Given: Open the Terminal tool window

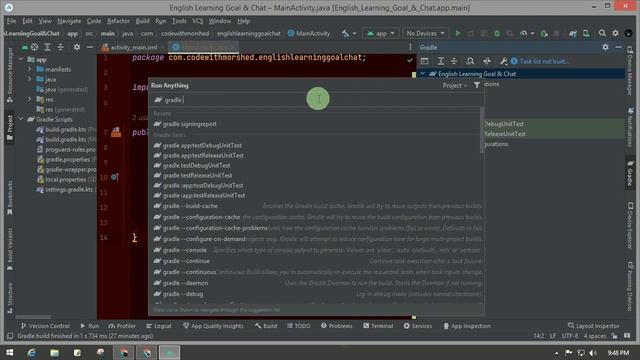Looking at the screenshot, I should [378, 326].
